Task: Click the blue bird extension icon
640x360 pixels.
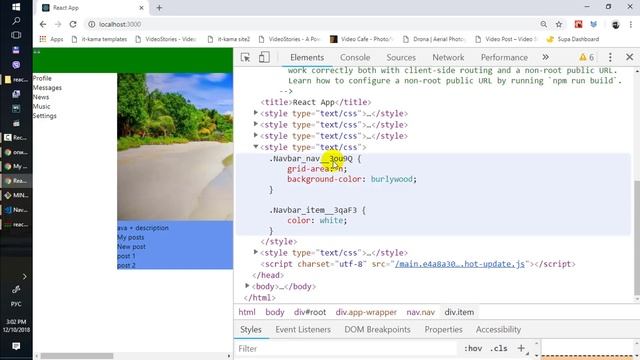Action: 593,24
